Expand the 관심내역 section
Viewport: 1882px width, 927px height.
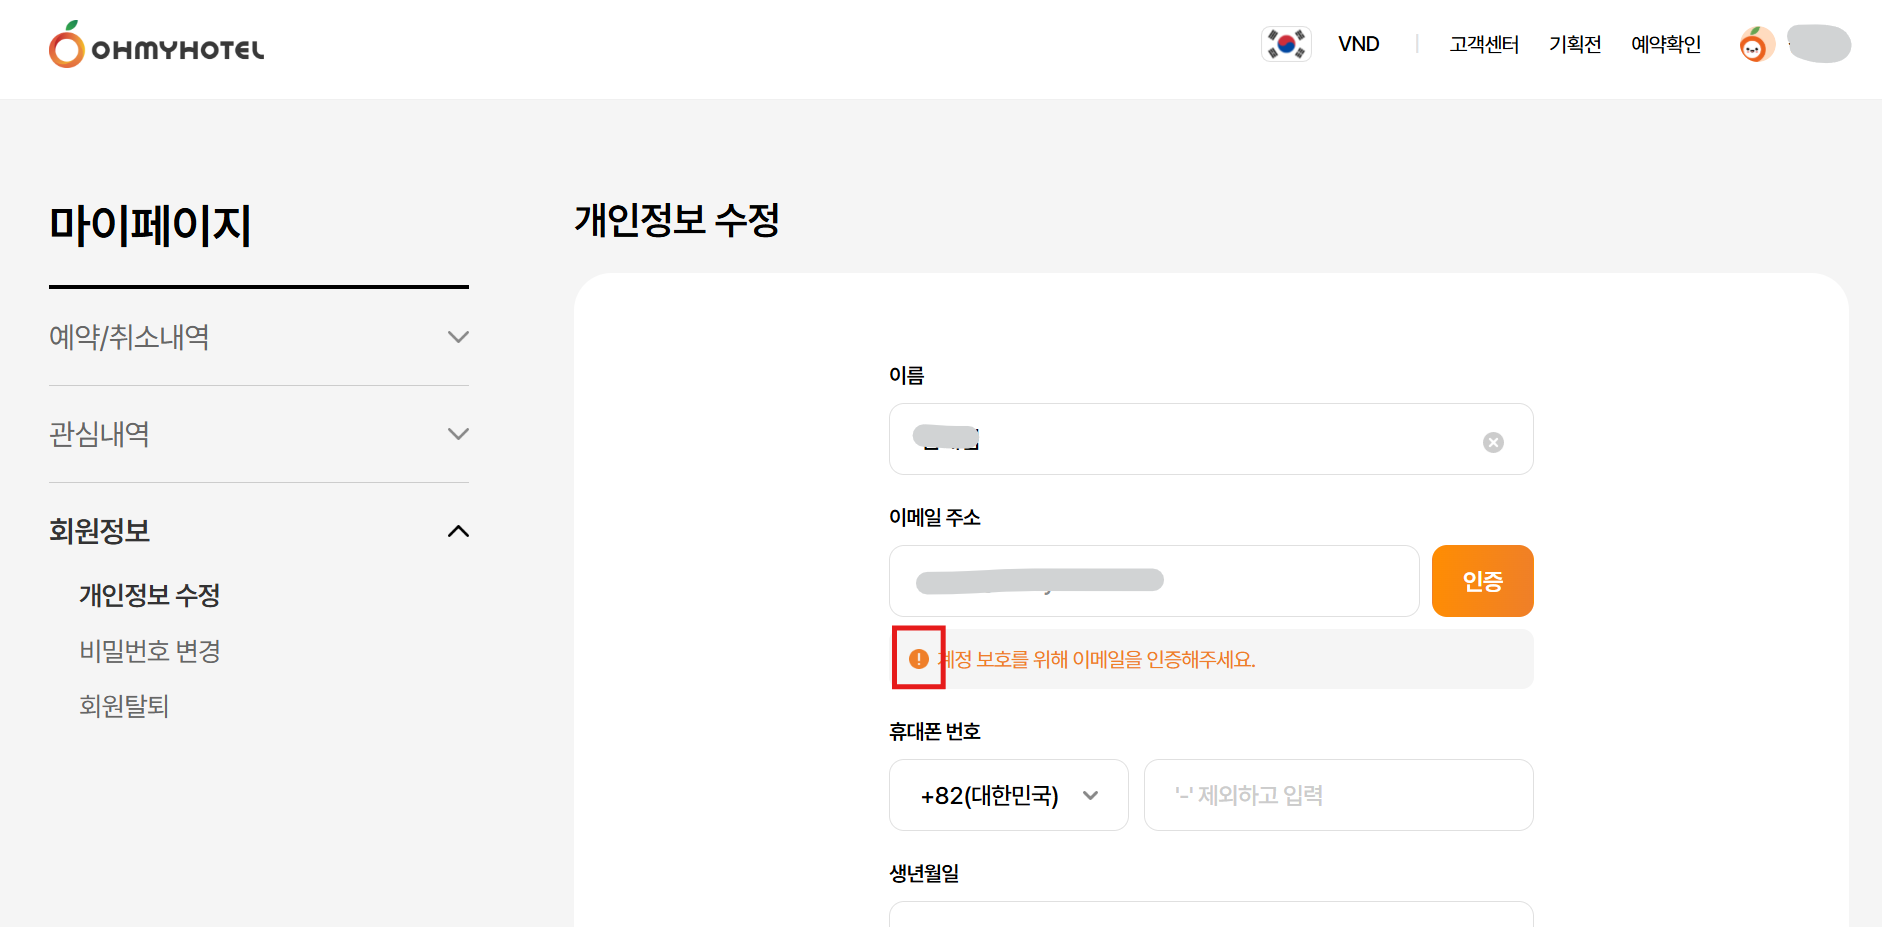pos(458,434)
